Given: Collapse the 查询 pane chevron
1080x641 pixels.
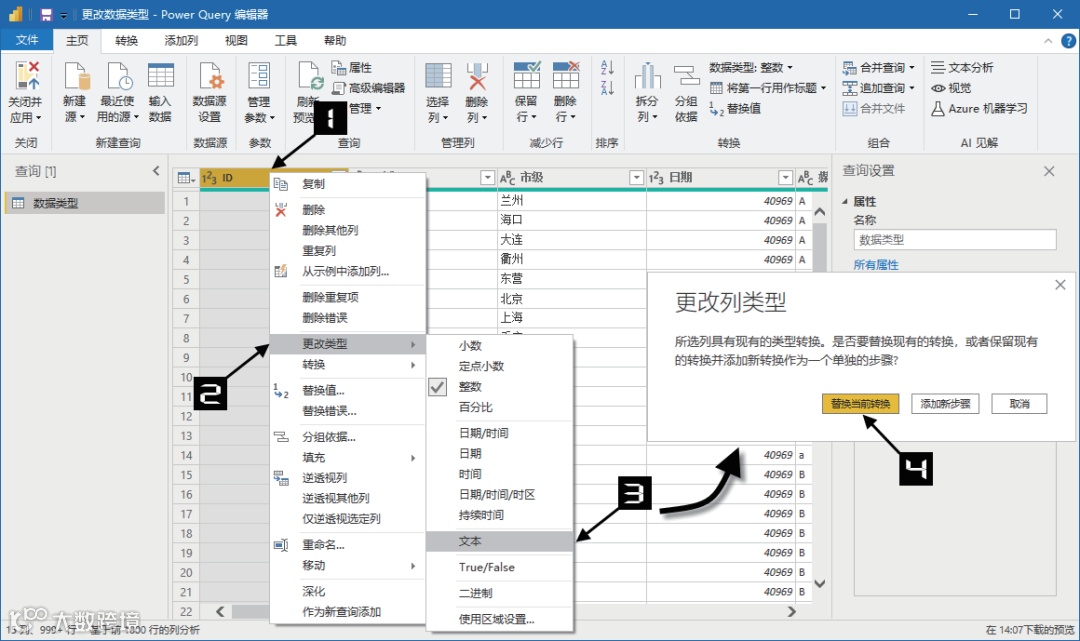Looking at the screenshot, I should 156,171.
